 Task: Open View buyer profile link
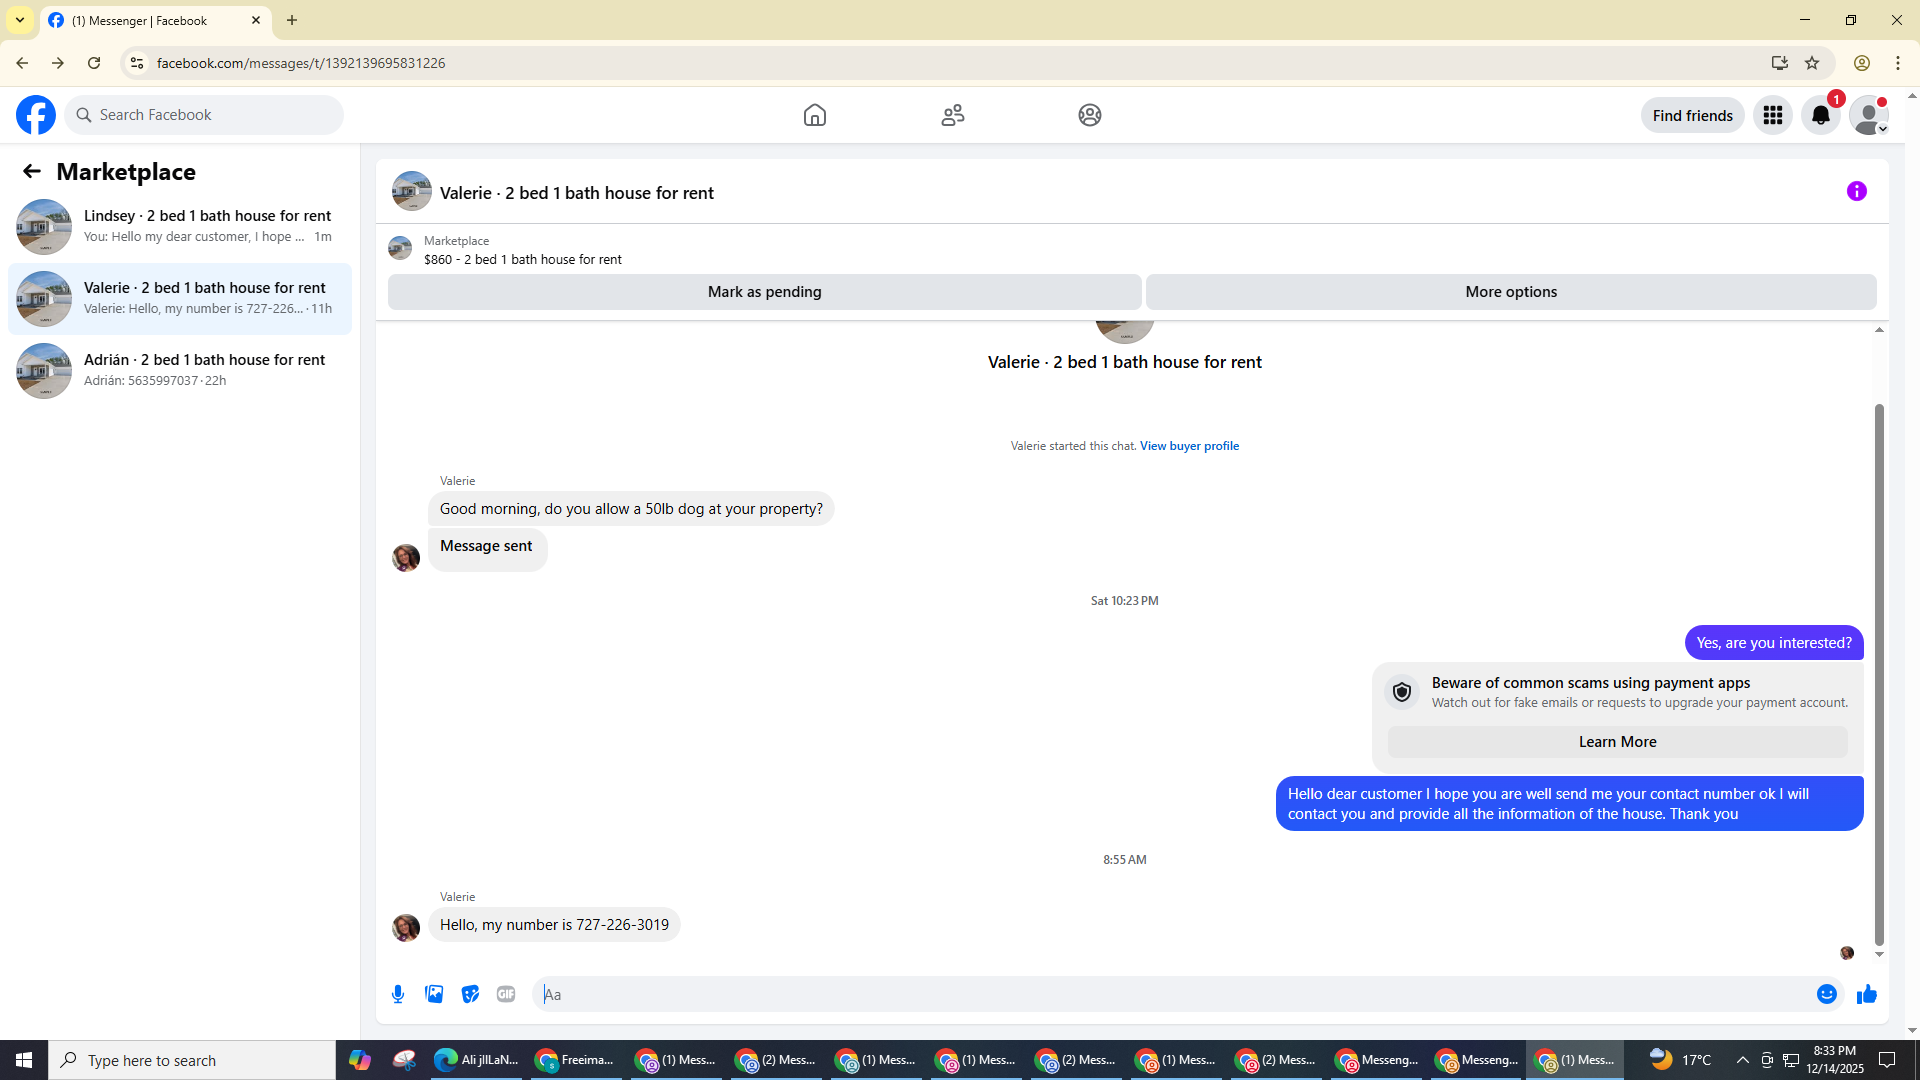pos(1189,446)
